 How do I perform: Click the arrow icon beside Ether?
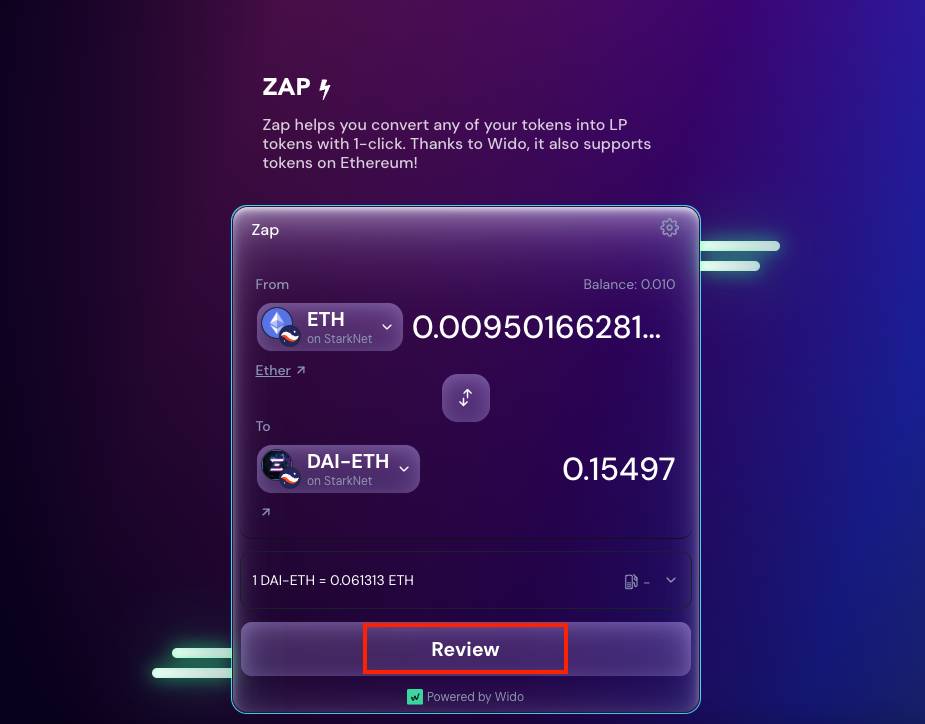(x=301, y=370)
